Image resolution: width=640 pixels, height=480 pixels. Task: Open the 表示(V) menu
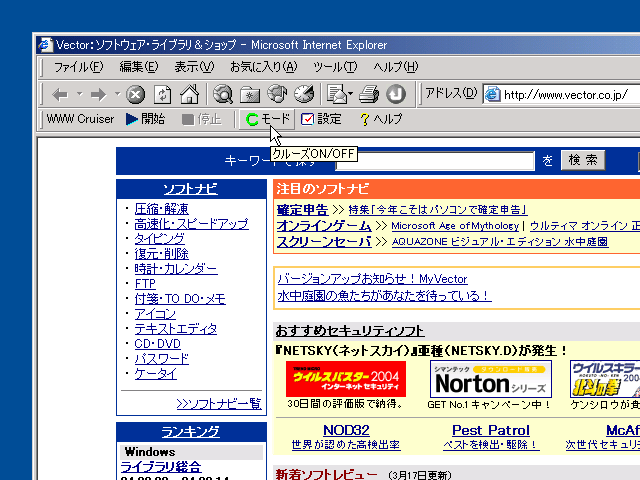194,67
